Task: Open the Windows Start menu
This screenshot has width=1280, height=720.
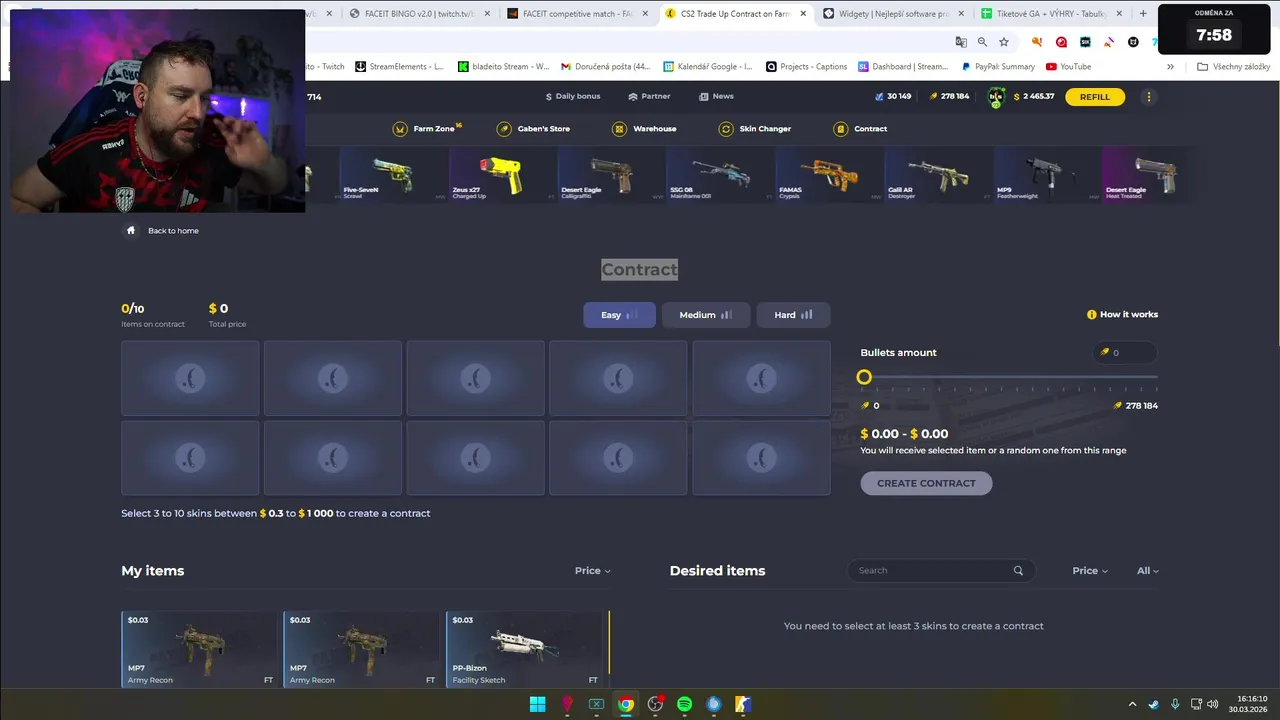Action: [x=537, y=704]
